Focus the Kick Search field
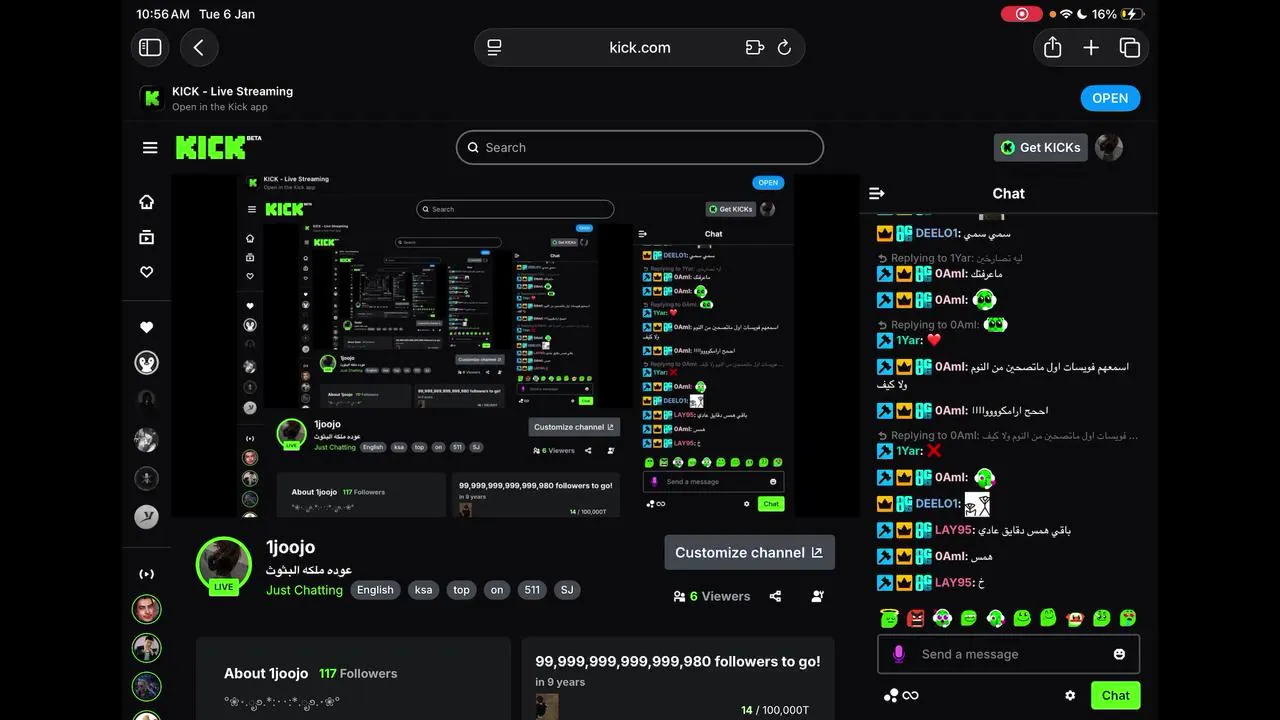 point(640,147)
